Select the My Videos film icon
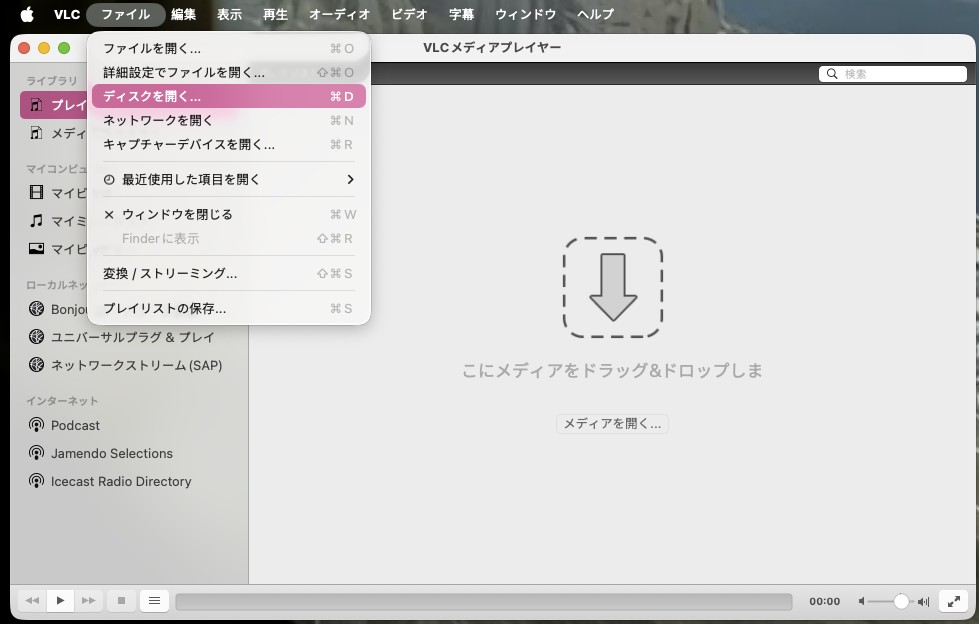The image size is (979, 624). pos(37,192)
